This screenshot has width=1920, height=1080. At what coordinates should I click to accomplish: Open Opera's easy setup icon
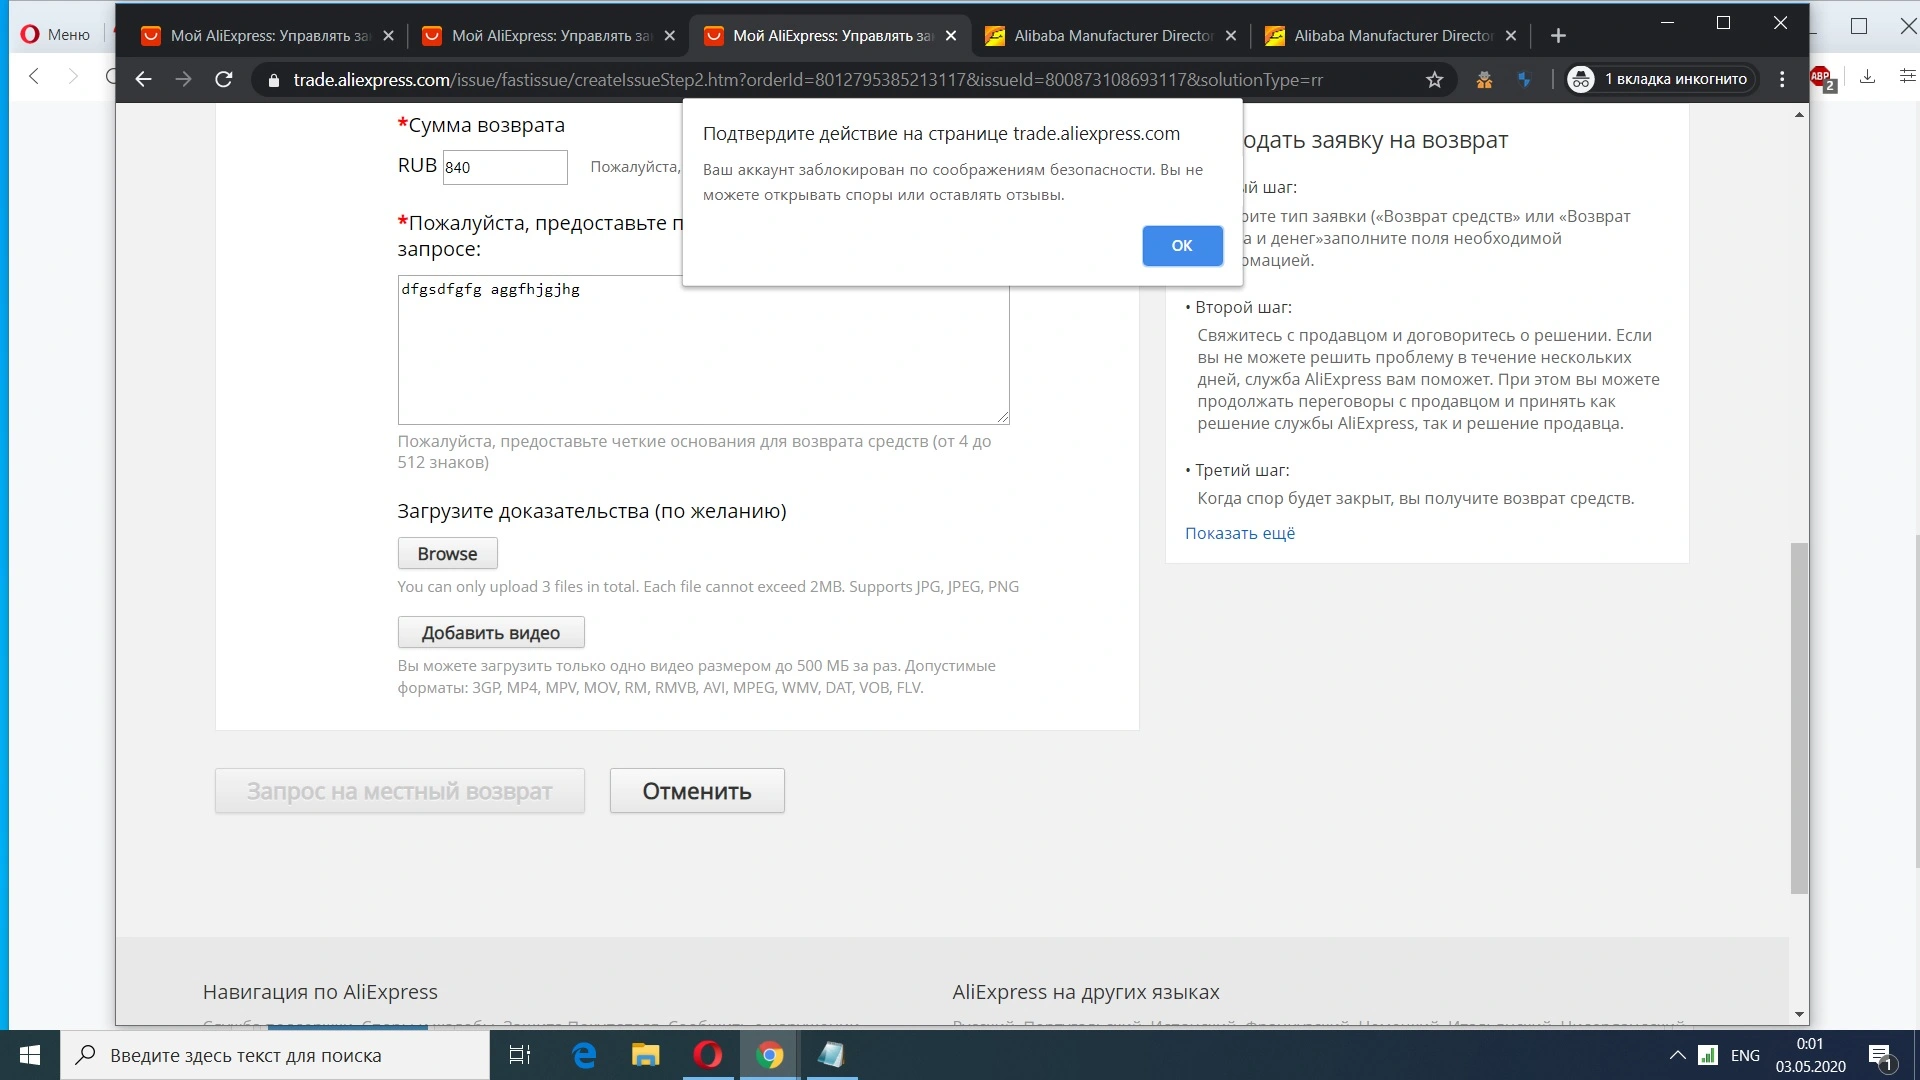tap(1907, 76)
